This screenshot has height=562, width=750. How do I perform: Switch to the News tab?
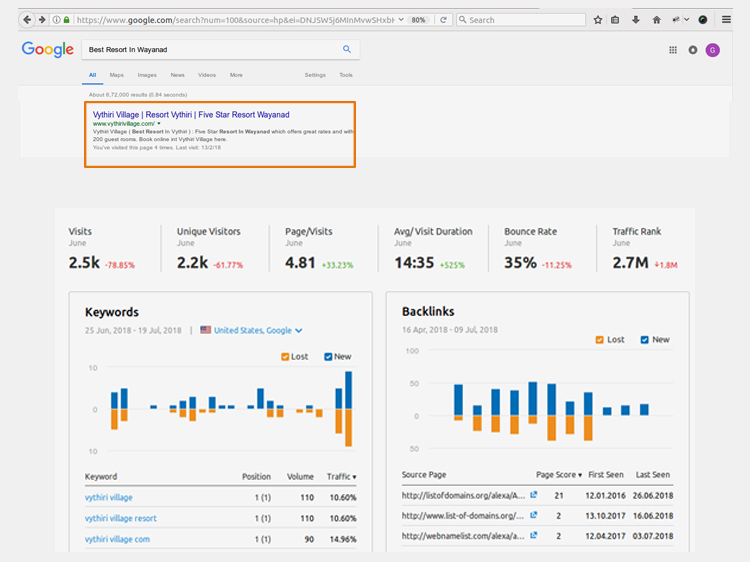click(177, 75)
